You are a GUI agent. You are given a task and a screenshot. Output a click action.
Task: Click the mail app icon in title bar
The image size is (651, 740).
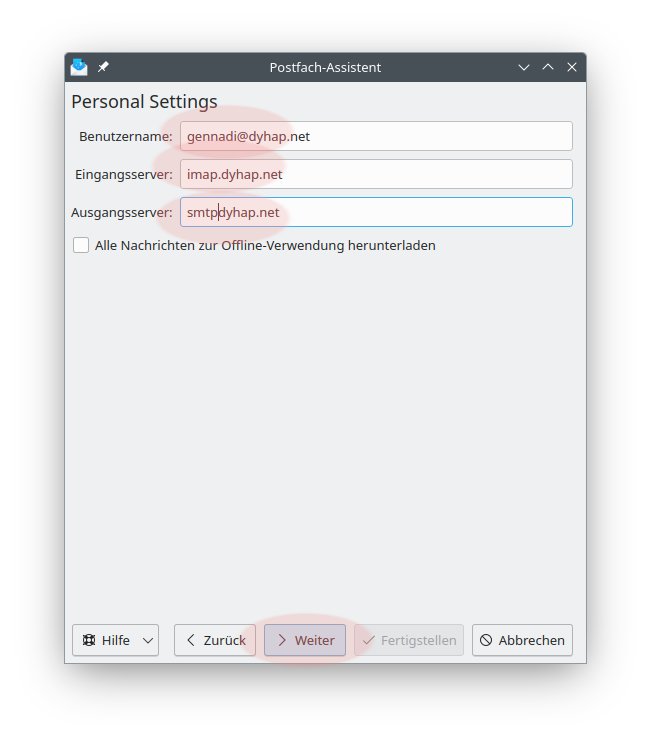tap(79, 67)
